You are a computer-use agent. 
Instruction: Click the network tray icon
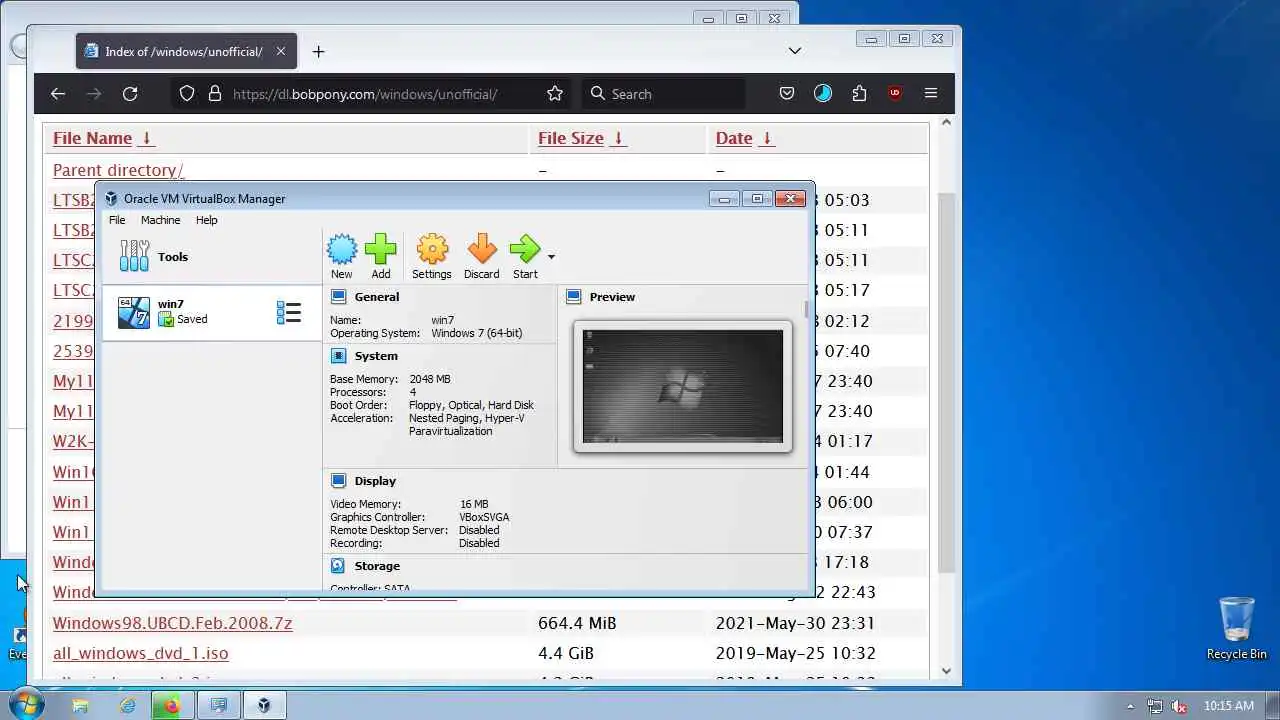click(1155, 706)
